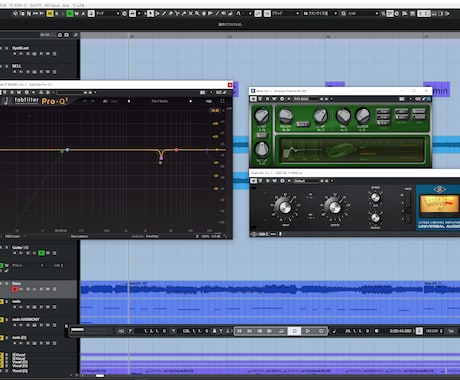The image size is (460, 380).
Task: Click transport Forward button
Action: tap(270, 331)
